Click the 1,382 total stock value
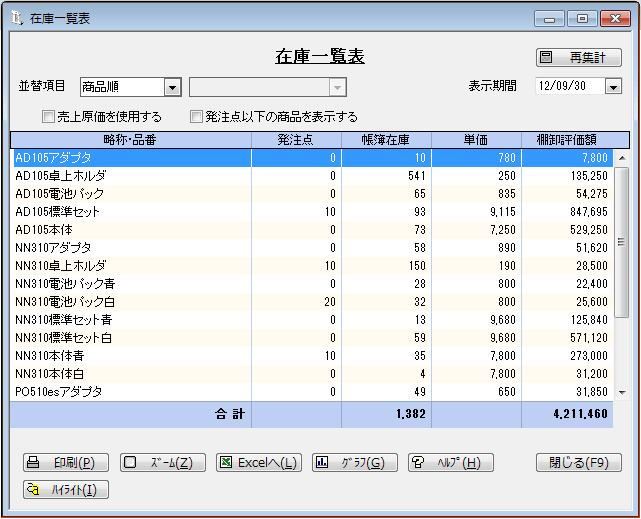Screen dimensions: 641x519 point(386,414)
